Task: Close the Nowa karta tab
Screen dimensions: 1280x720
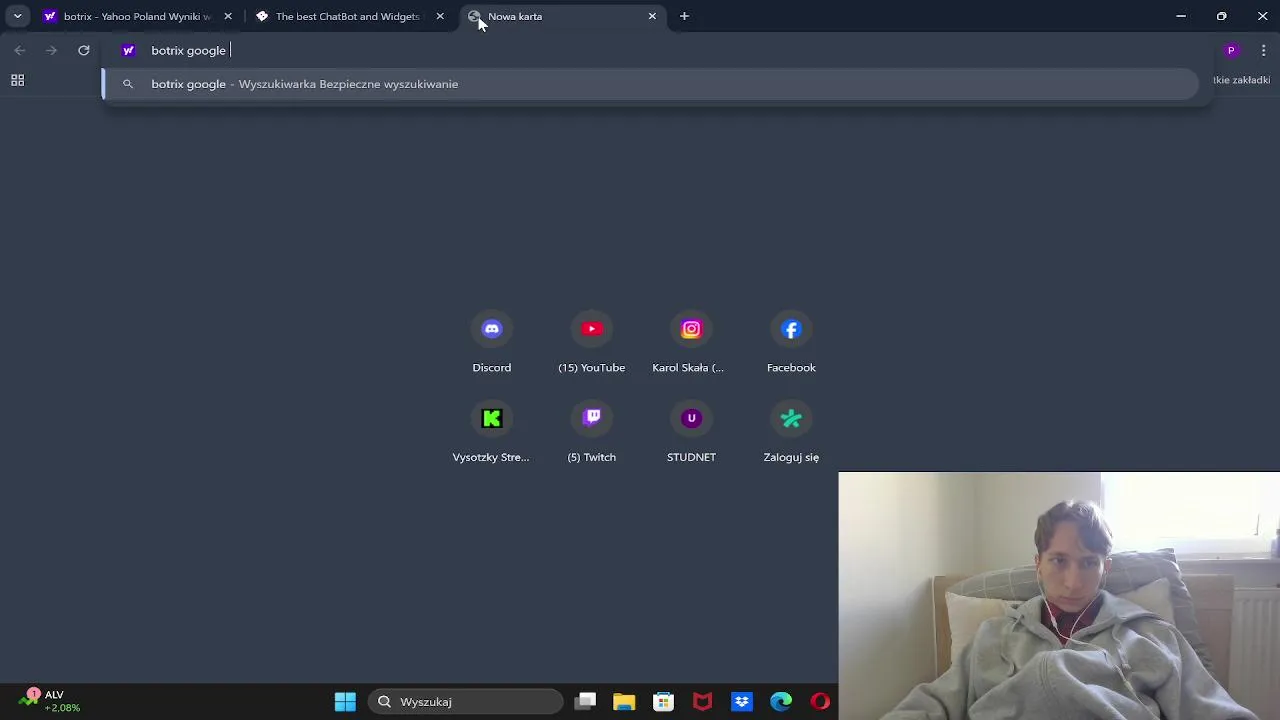Action: 652,16
